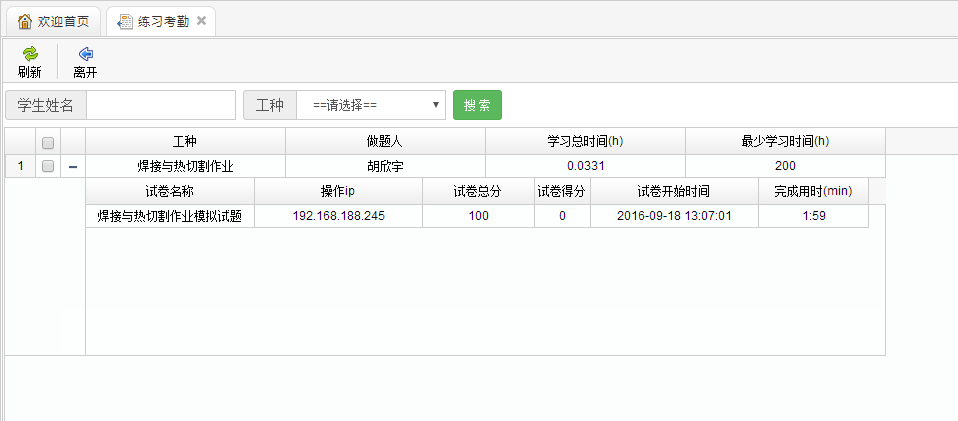Click the practice attendance tab icon
Viewport: 958px width, 421px height.
point(124,22)
